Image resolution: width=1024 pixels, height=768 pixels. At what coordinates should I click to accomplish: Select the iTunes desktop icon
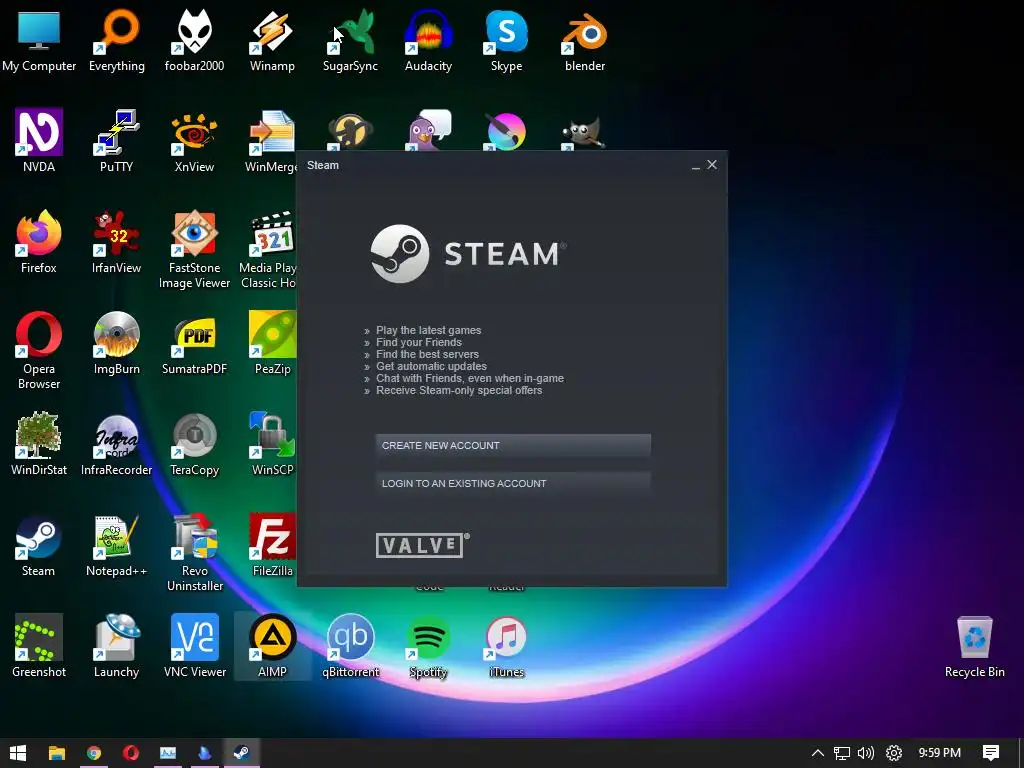[x=507, y=647]
